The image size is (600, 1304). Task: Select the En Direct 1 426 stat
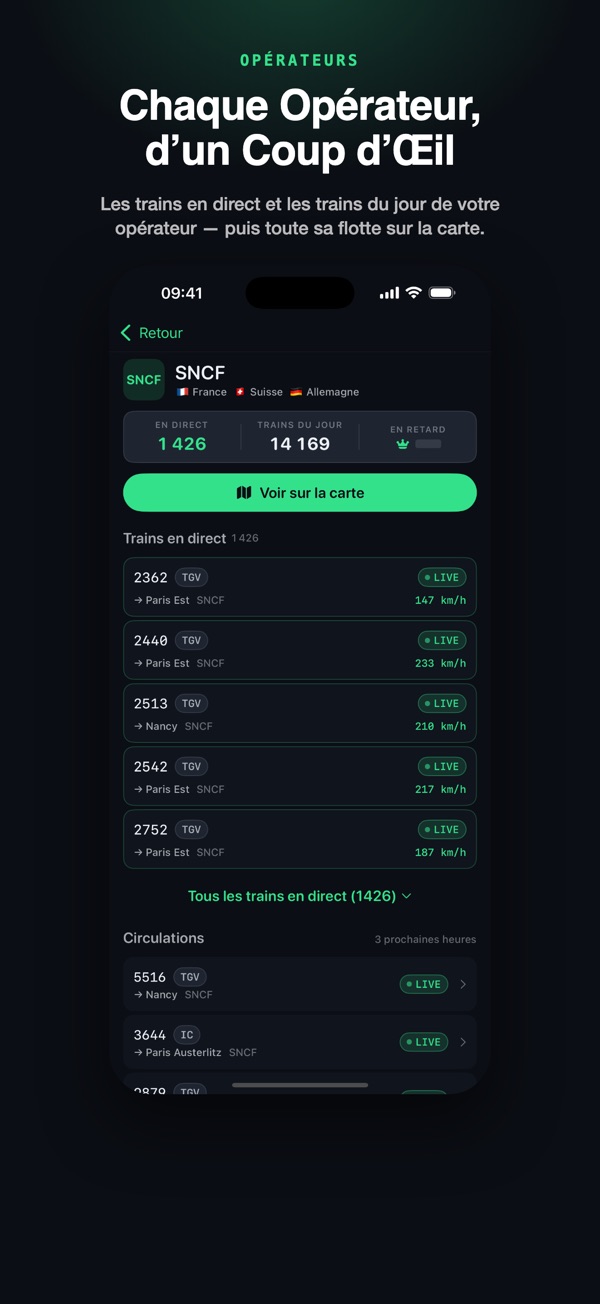click(182, 437)
